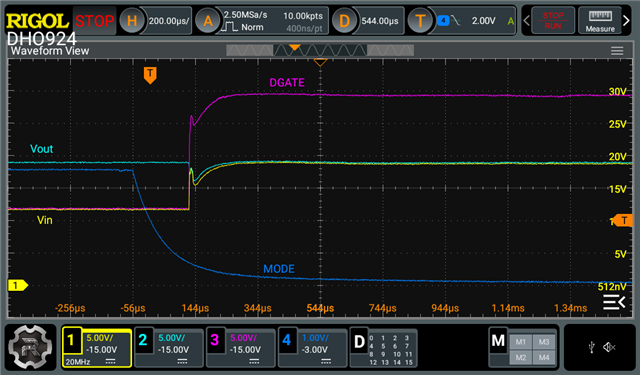The image size is (640, 375).
Task: Click the Vout waveform label
Action: (x=42, y=149)
